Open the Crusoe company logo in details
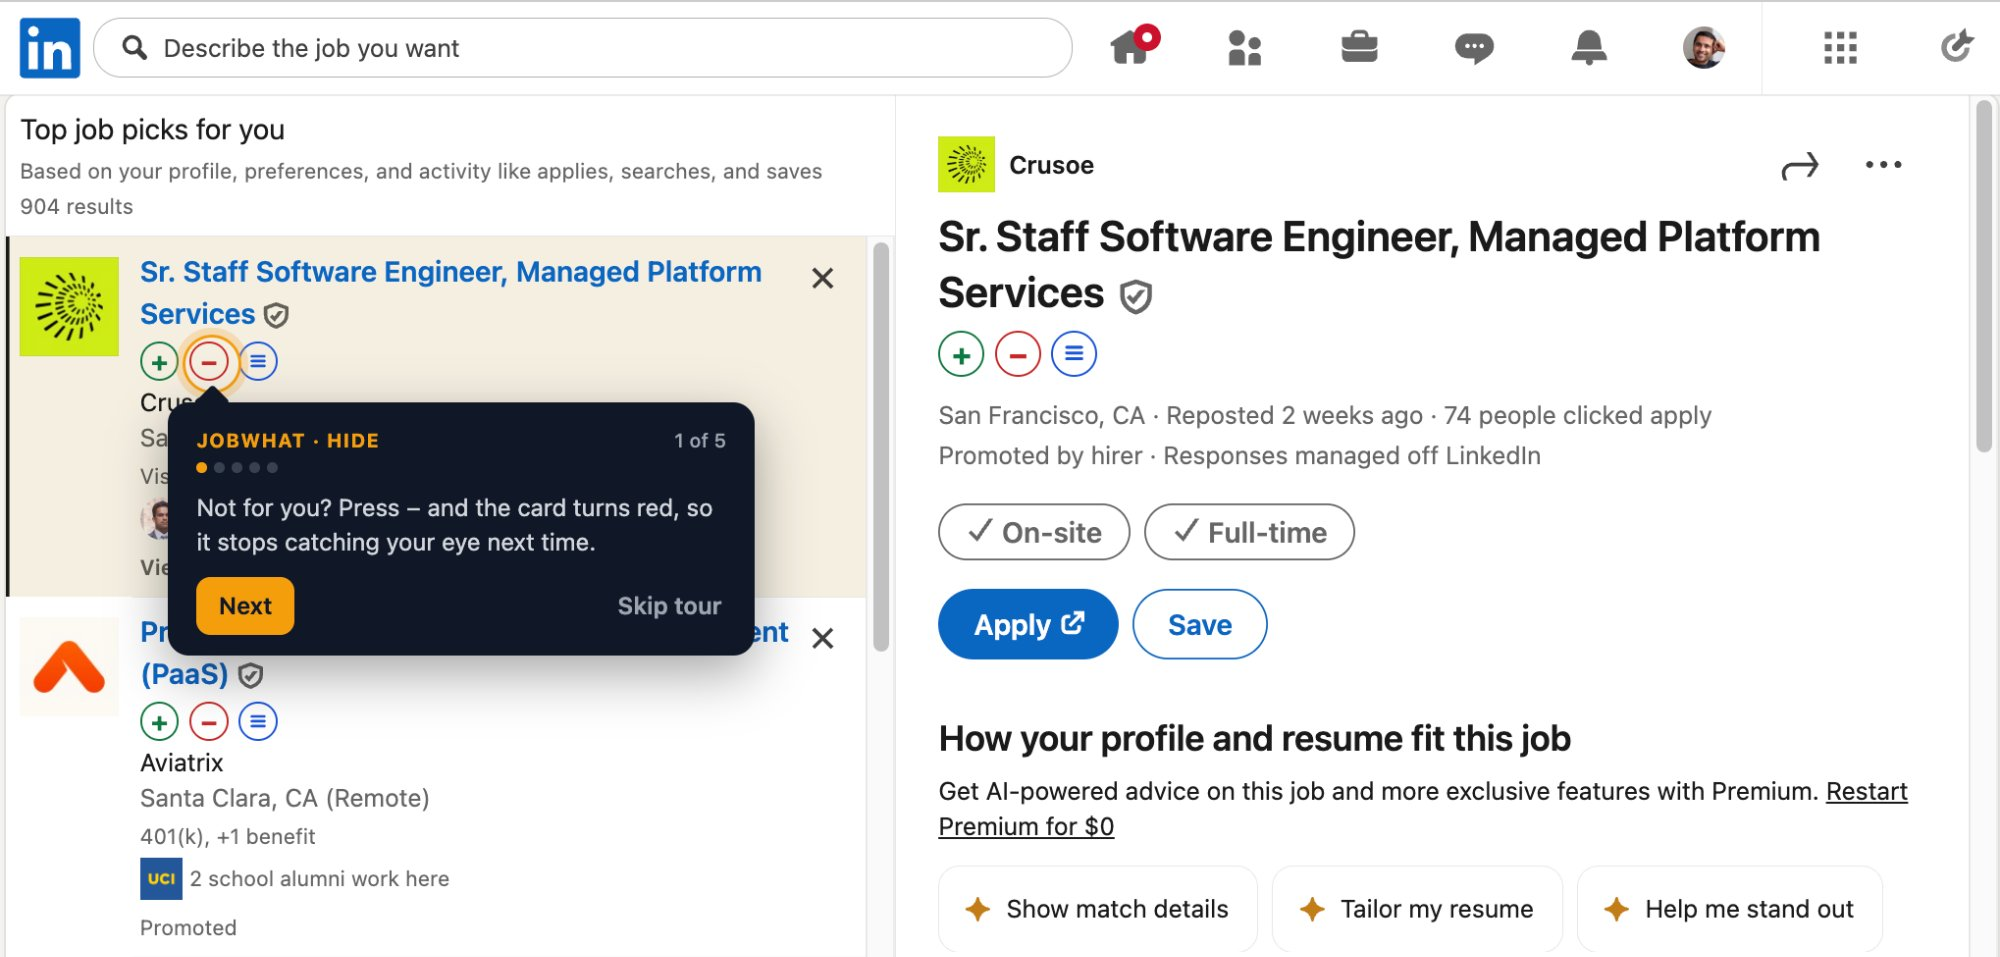2000x957 pixels. point(966,164)
